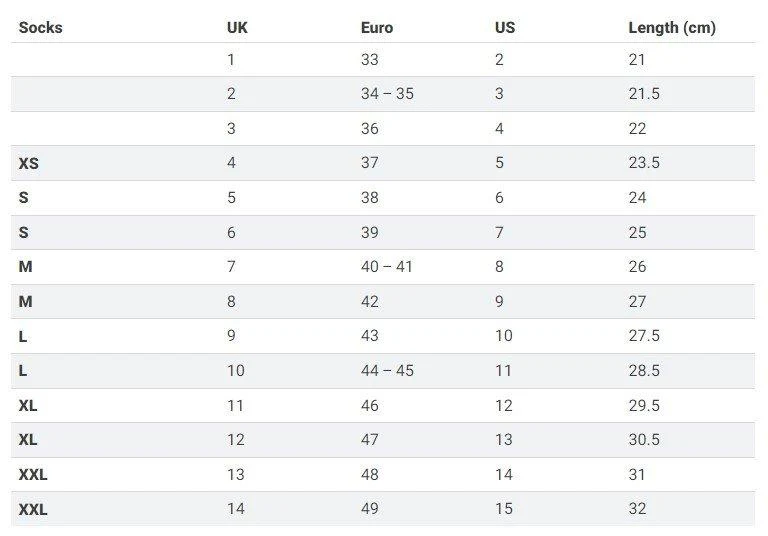Viewport: 768px width, 536px height.
Task: Select the 29.5 length cell
Action: pos(644,405)
